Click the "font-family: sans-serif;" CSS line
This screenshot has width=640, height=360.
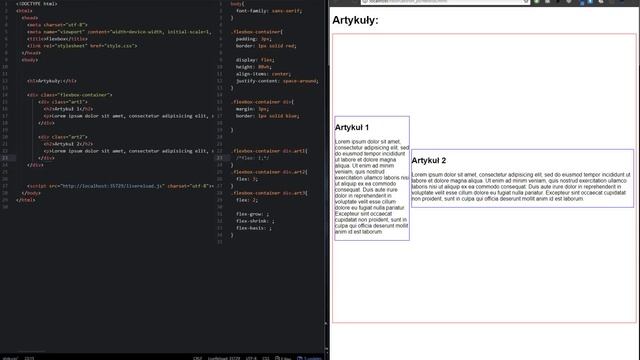(x=269, y=11)
